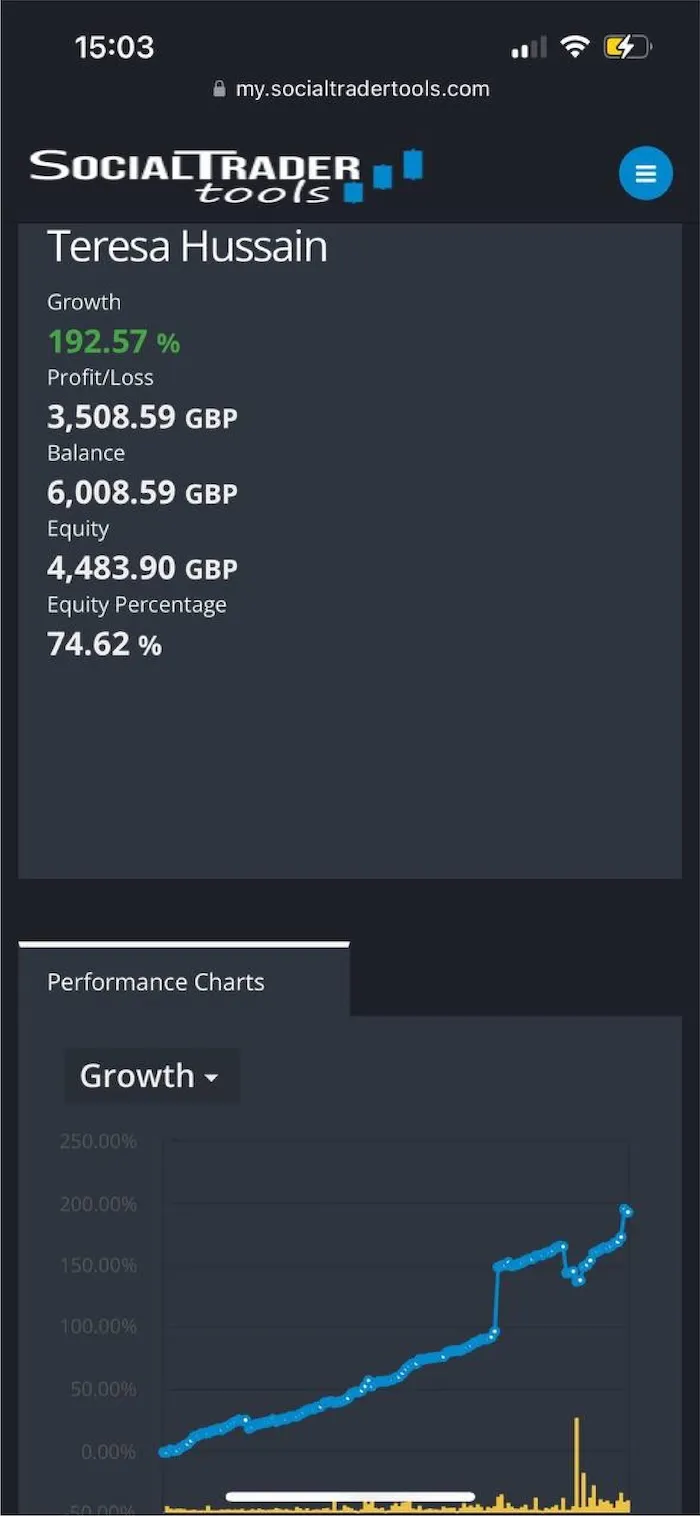Tap the 6,008.59 GBP balance value
This screenshot has width=700, height=1516.
tap(142, 492)
